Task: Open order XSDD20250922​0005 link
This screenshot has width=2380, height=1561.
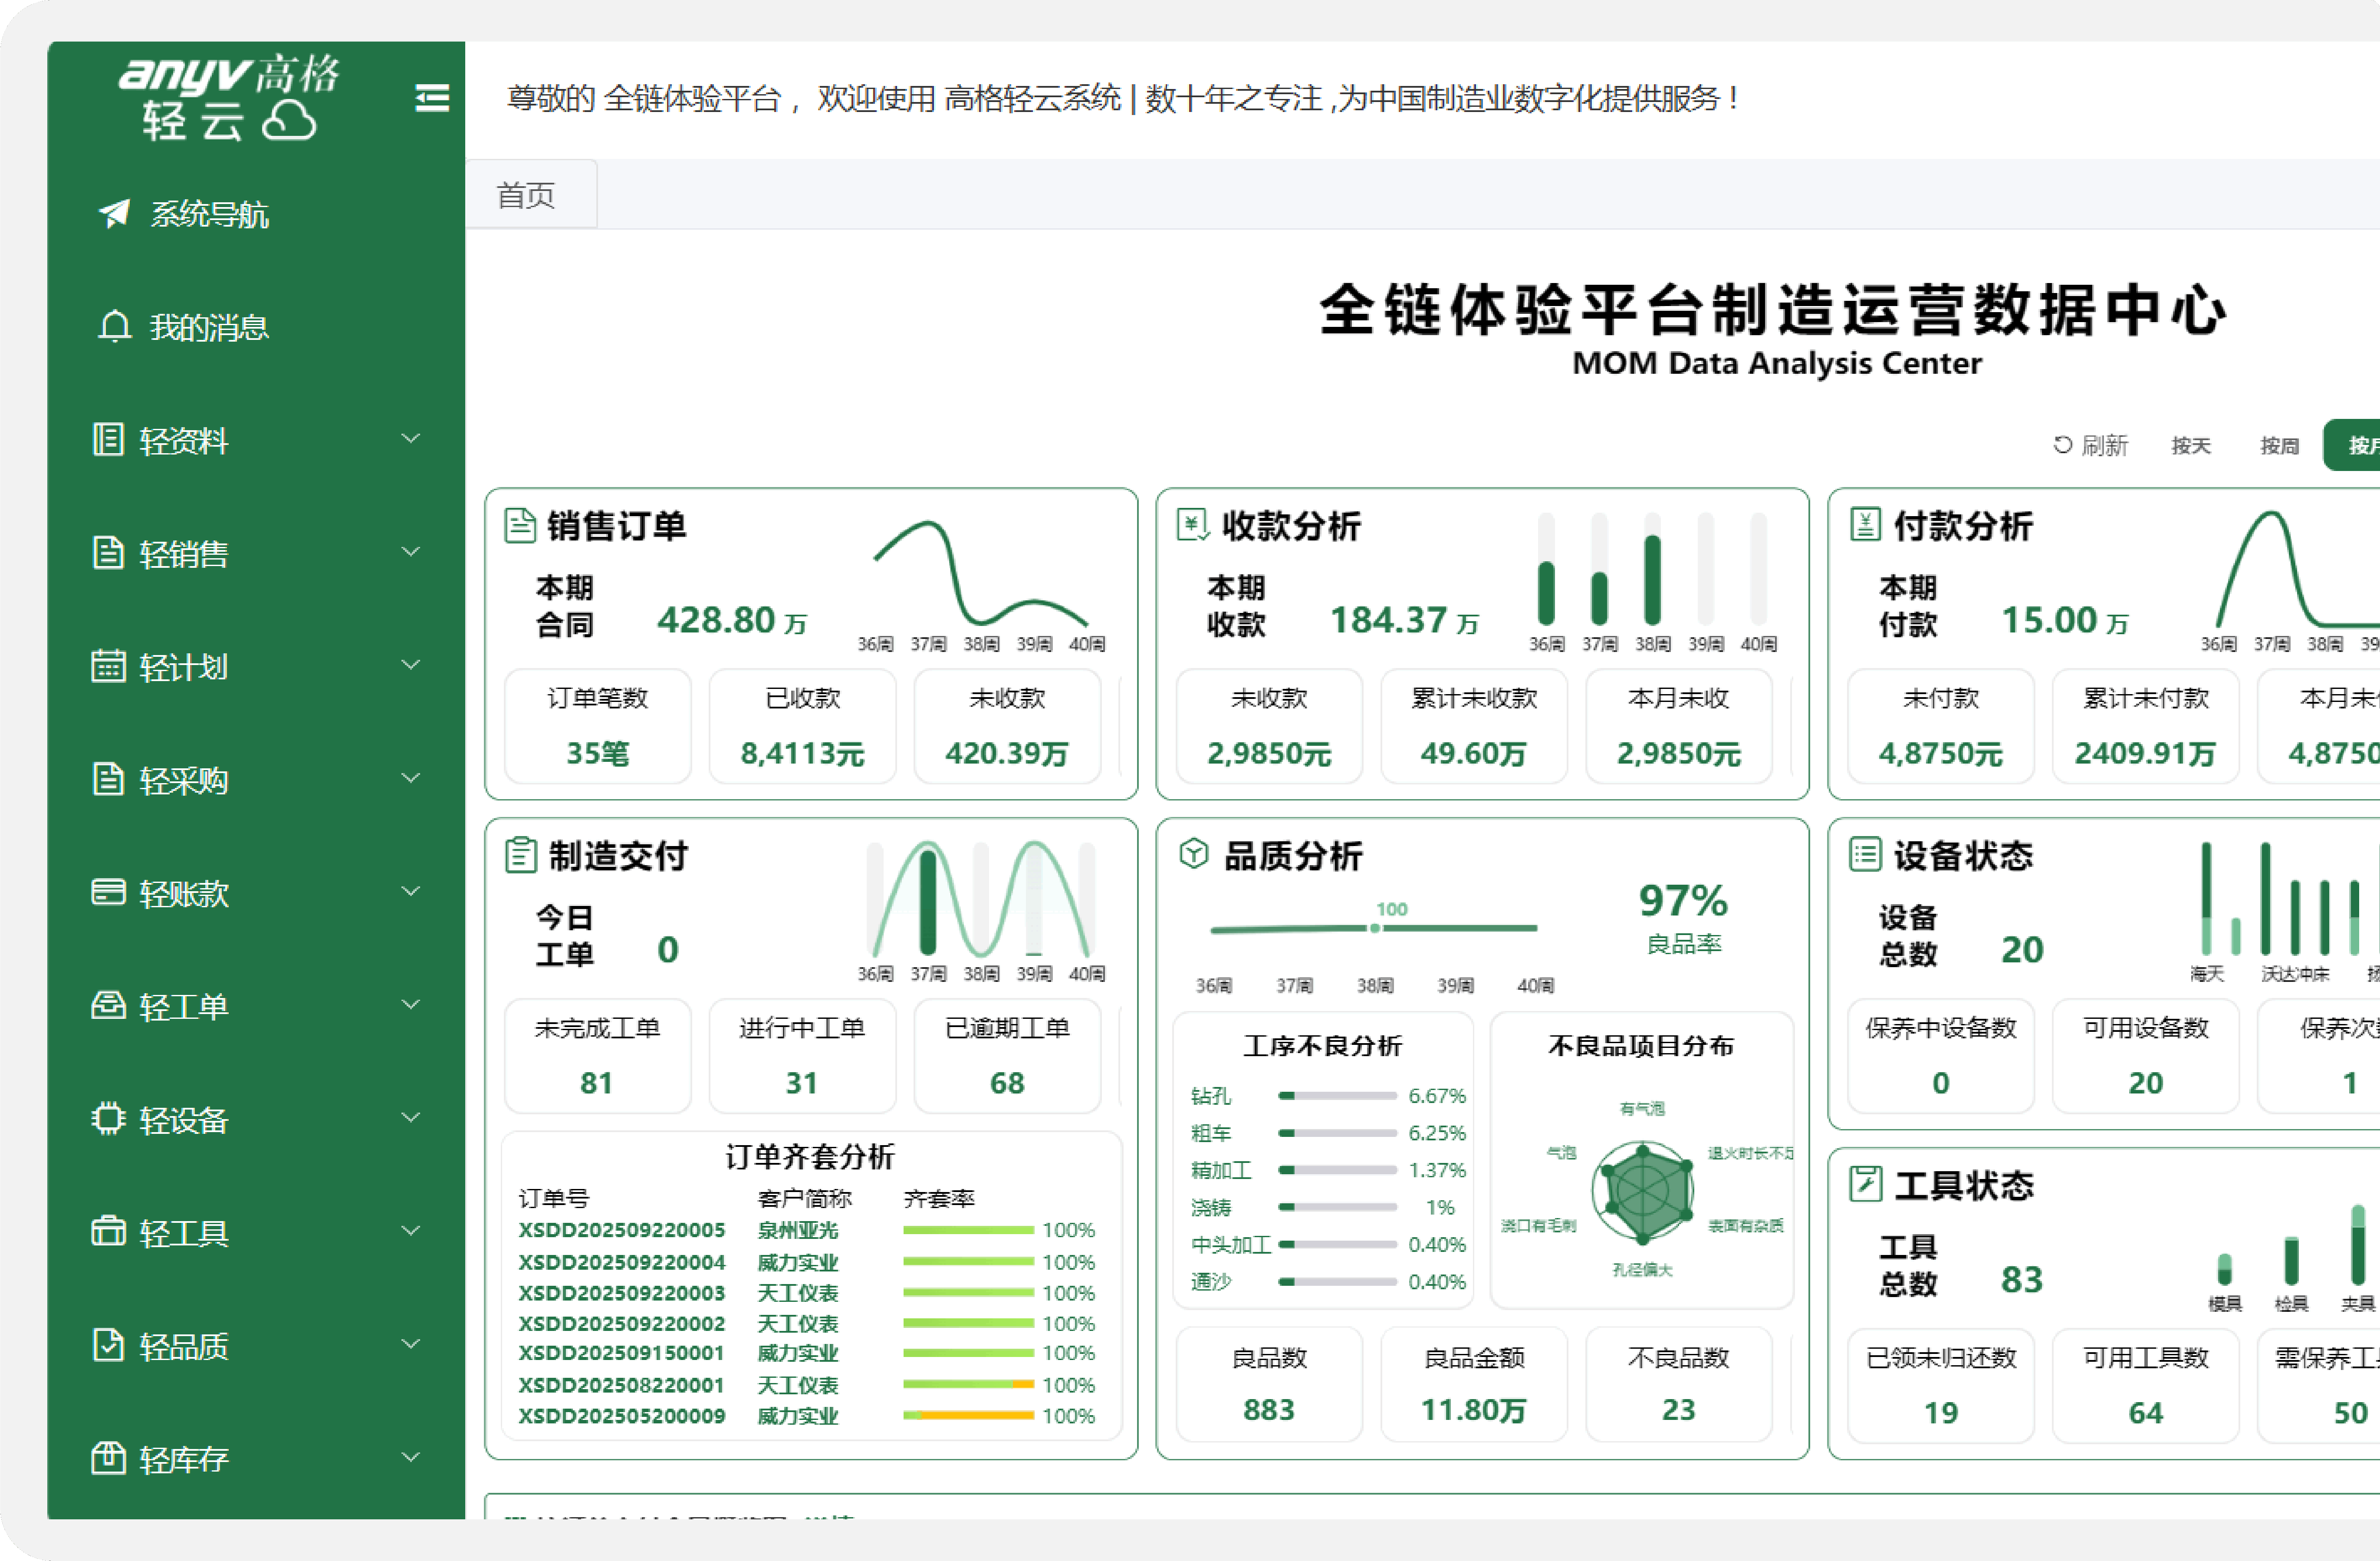Action: click(x=621, y=1230)
